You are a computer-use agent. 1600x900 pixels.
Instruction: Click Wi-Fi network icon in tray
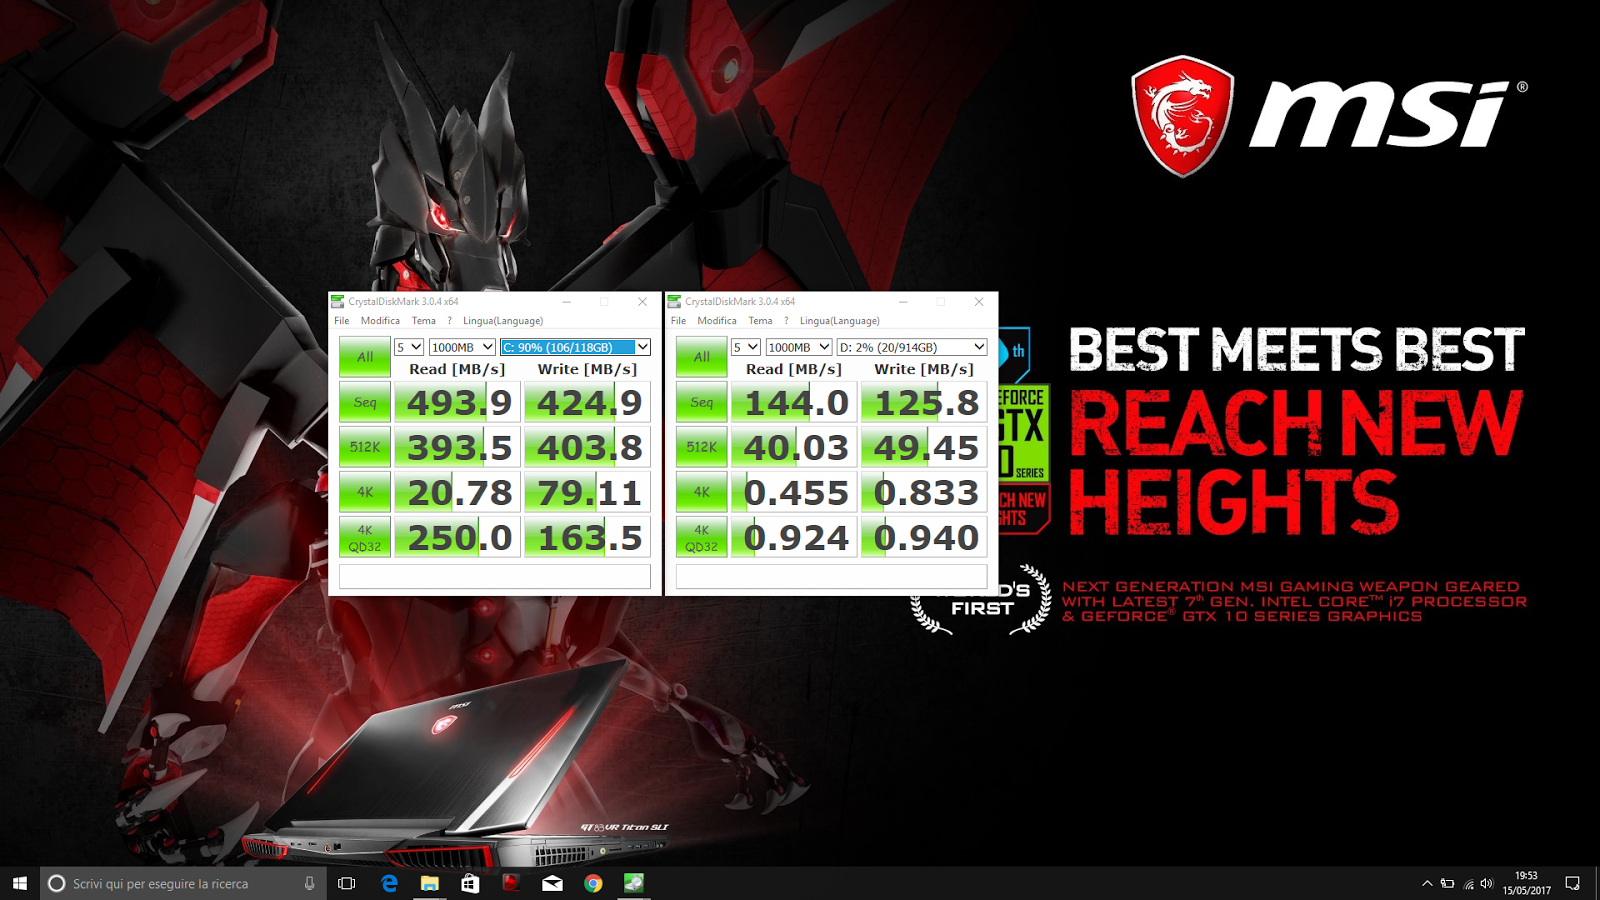(x=1468, y=883)
